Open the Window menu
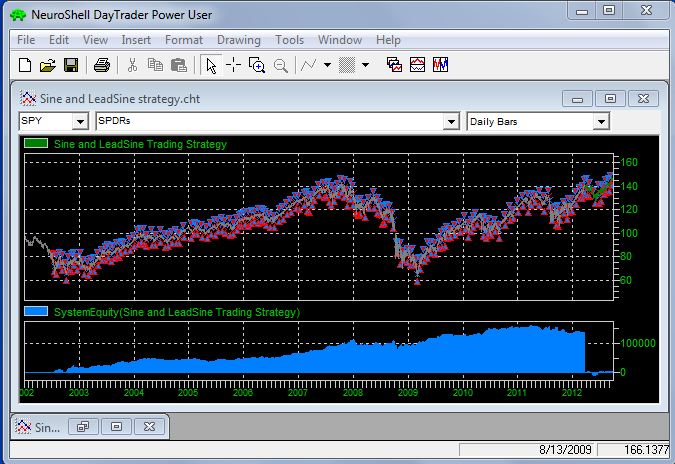675x464 pixels. [x=340, y=40]
